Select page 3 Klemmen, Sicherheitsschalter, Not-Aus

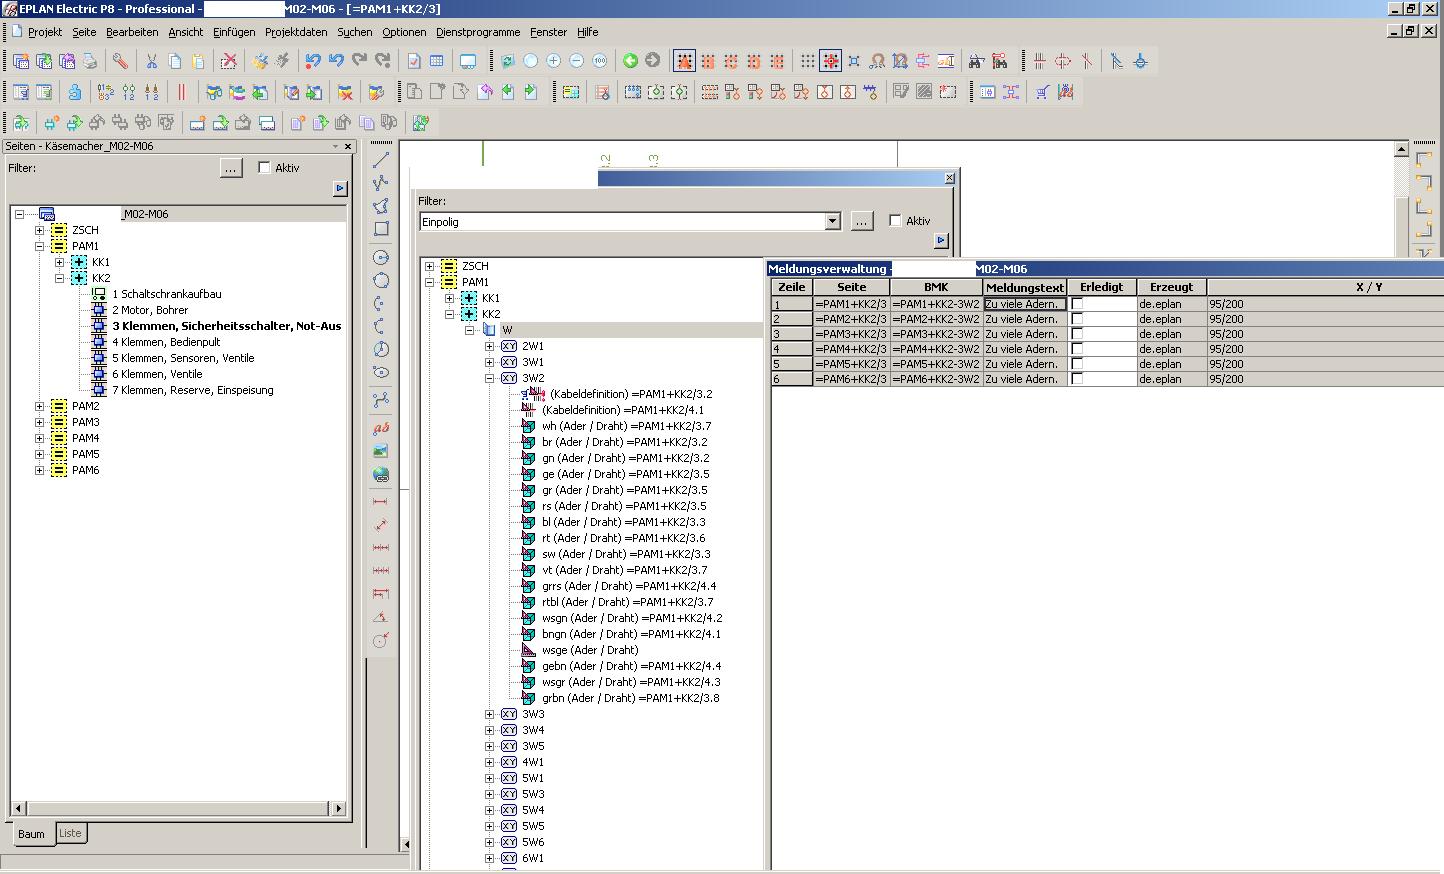[227, 326]
